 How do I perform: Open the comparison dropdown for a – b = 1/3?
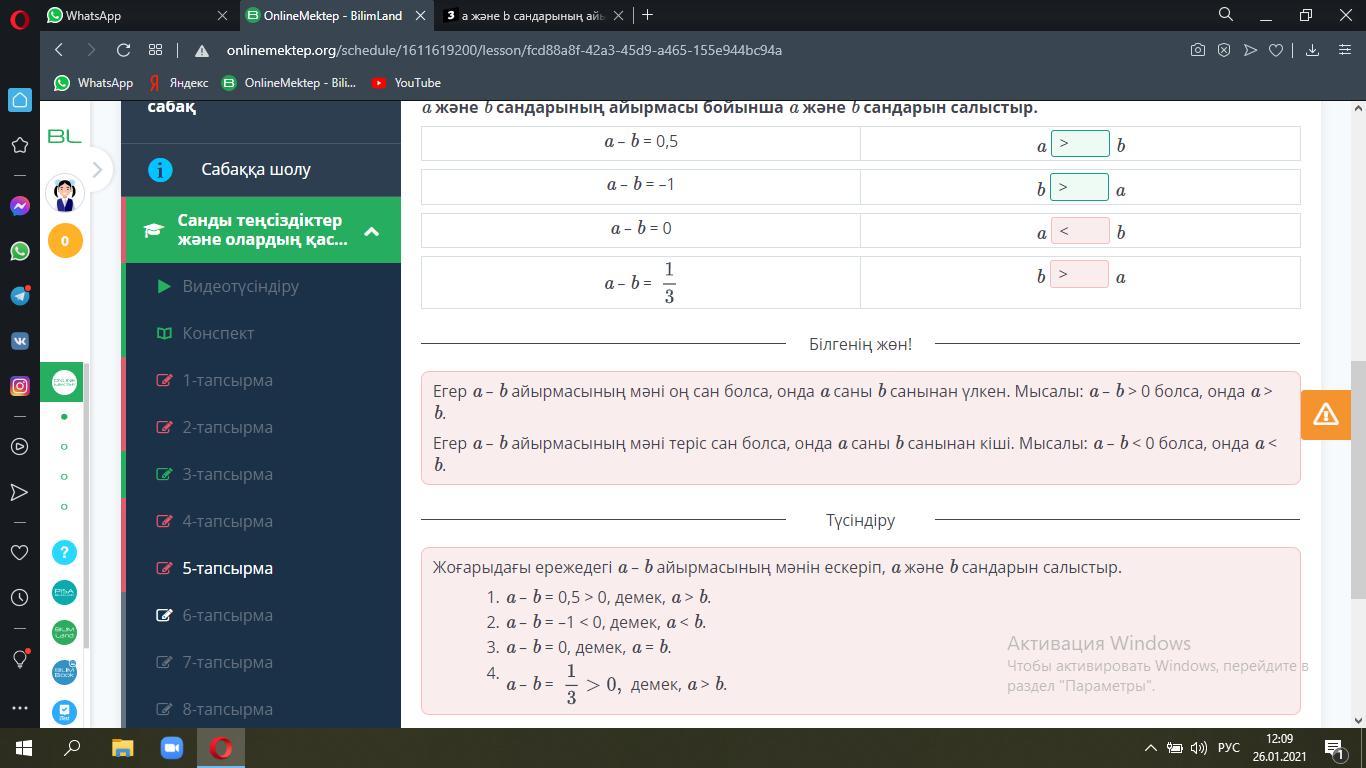1079,274
